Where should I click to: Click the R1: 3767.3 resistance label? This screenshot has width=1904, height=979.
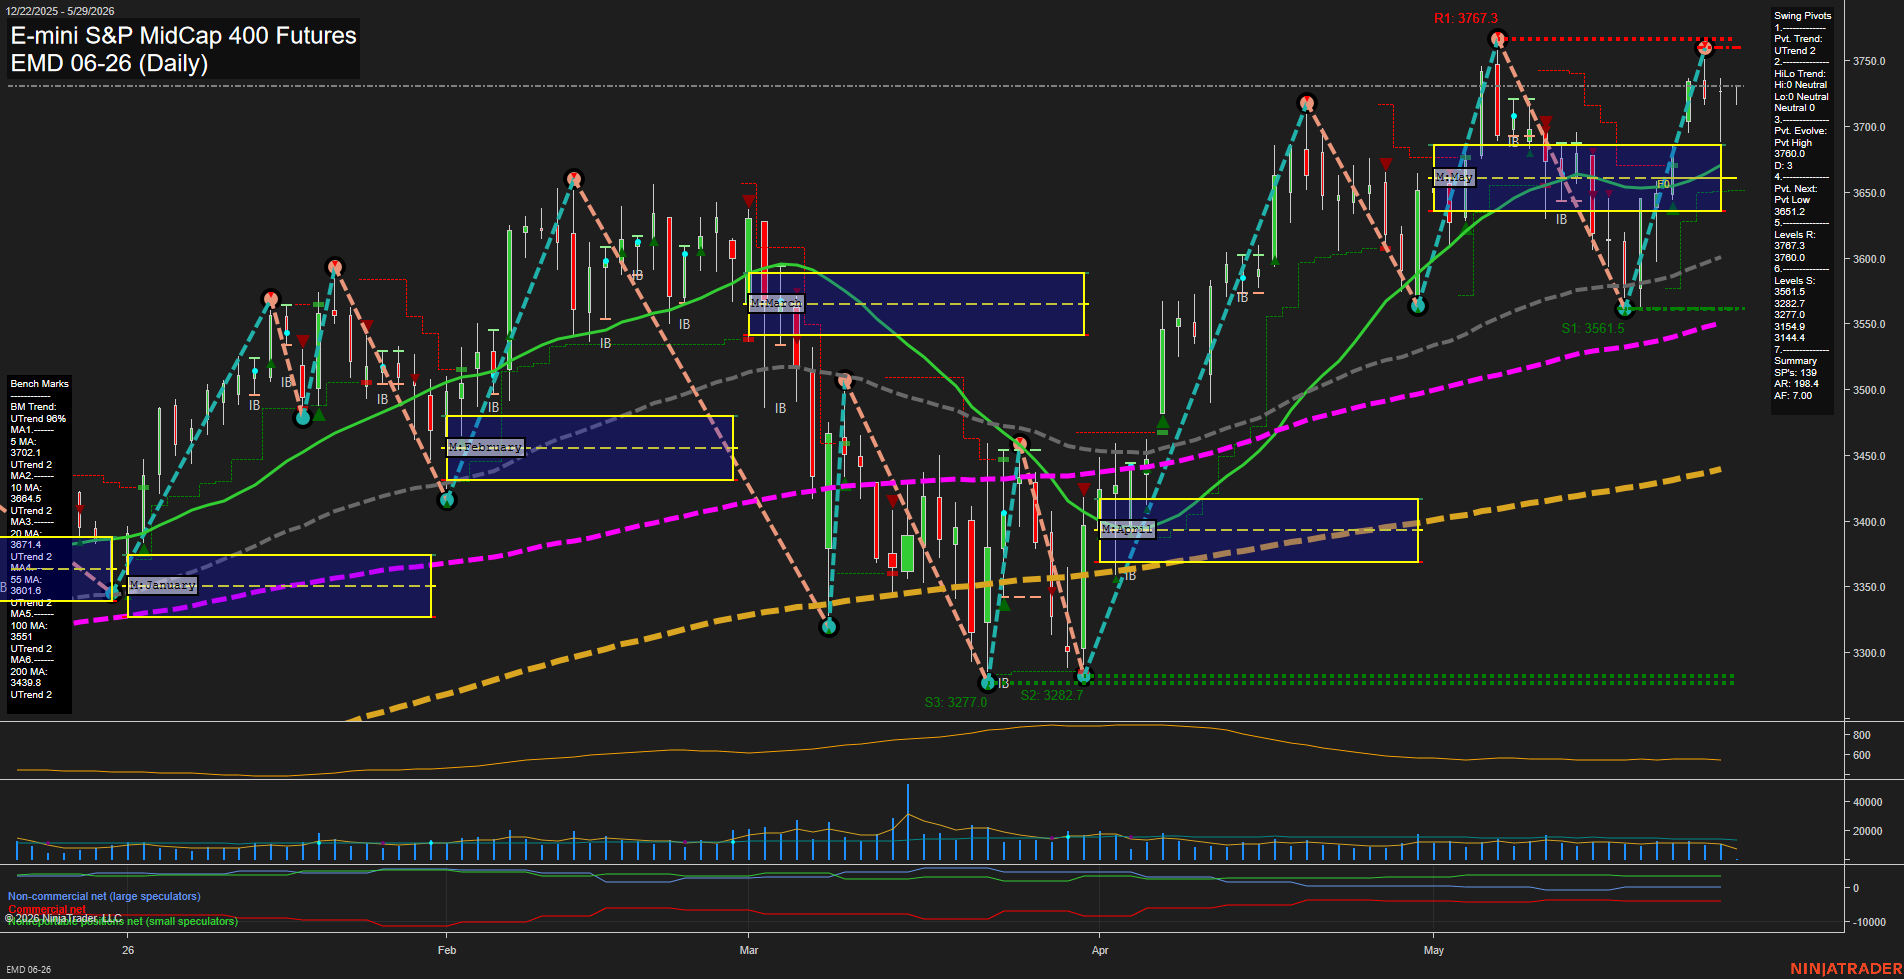point(1465,18)
